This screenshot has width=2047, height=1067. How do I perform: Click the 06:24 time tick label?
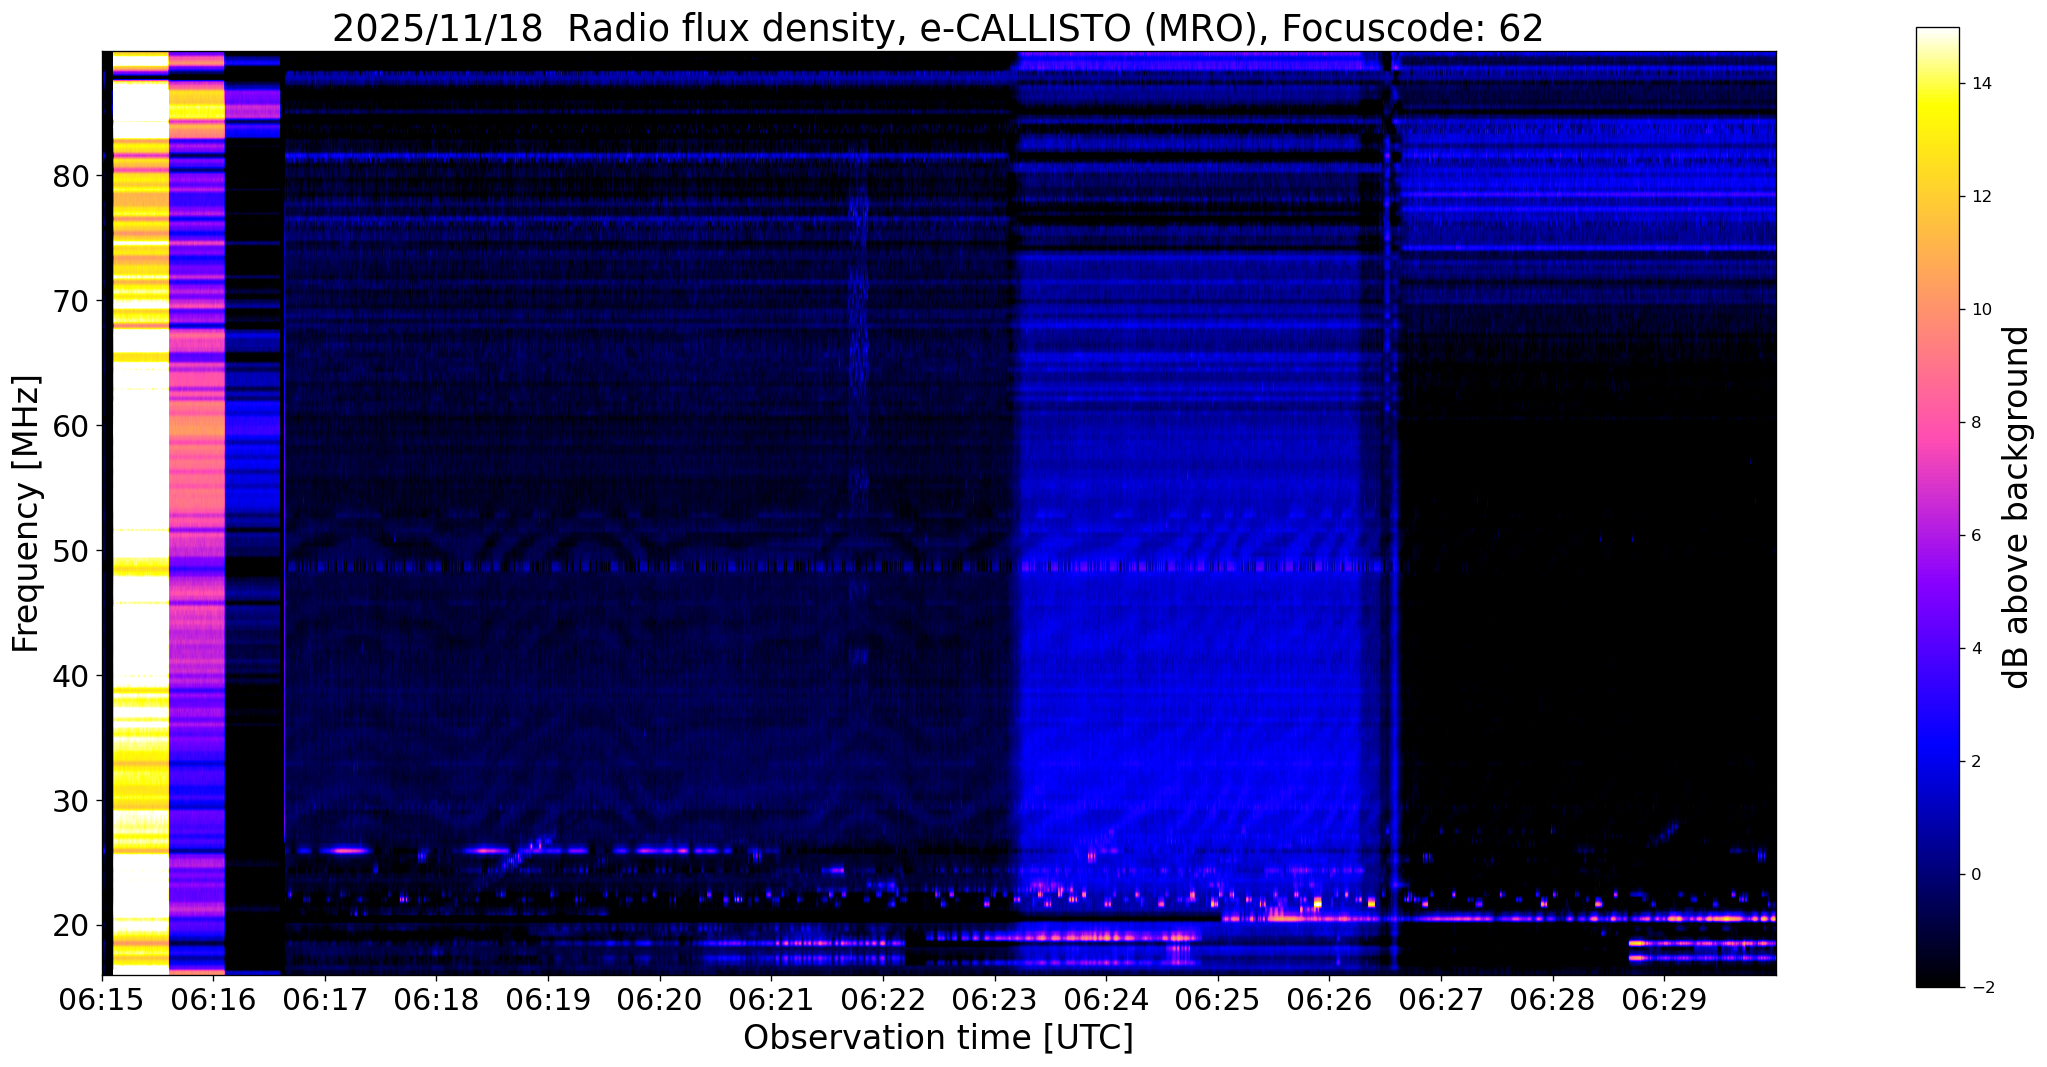coord(1106,998)
